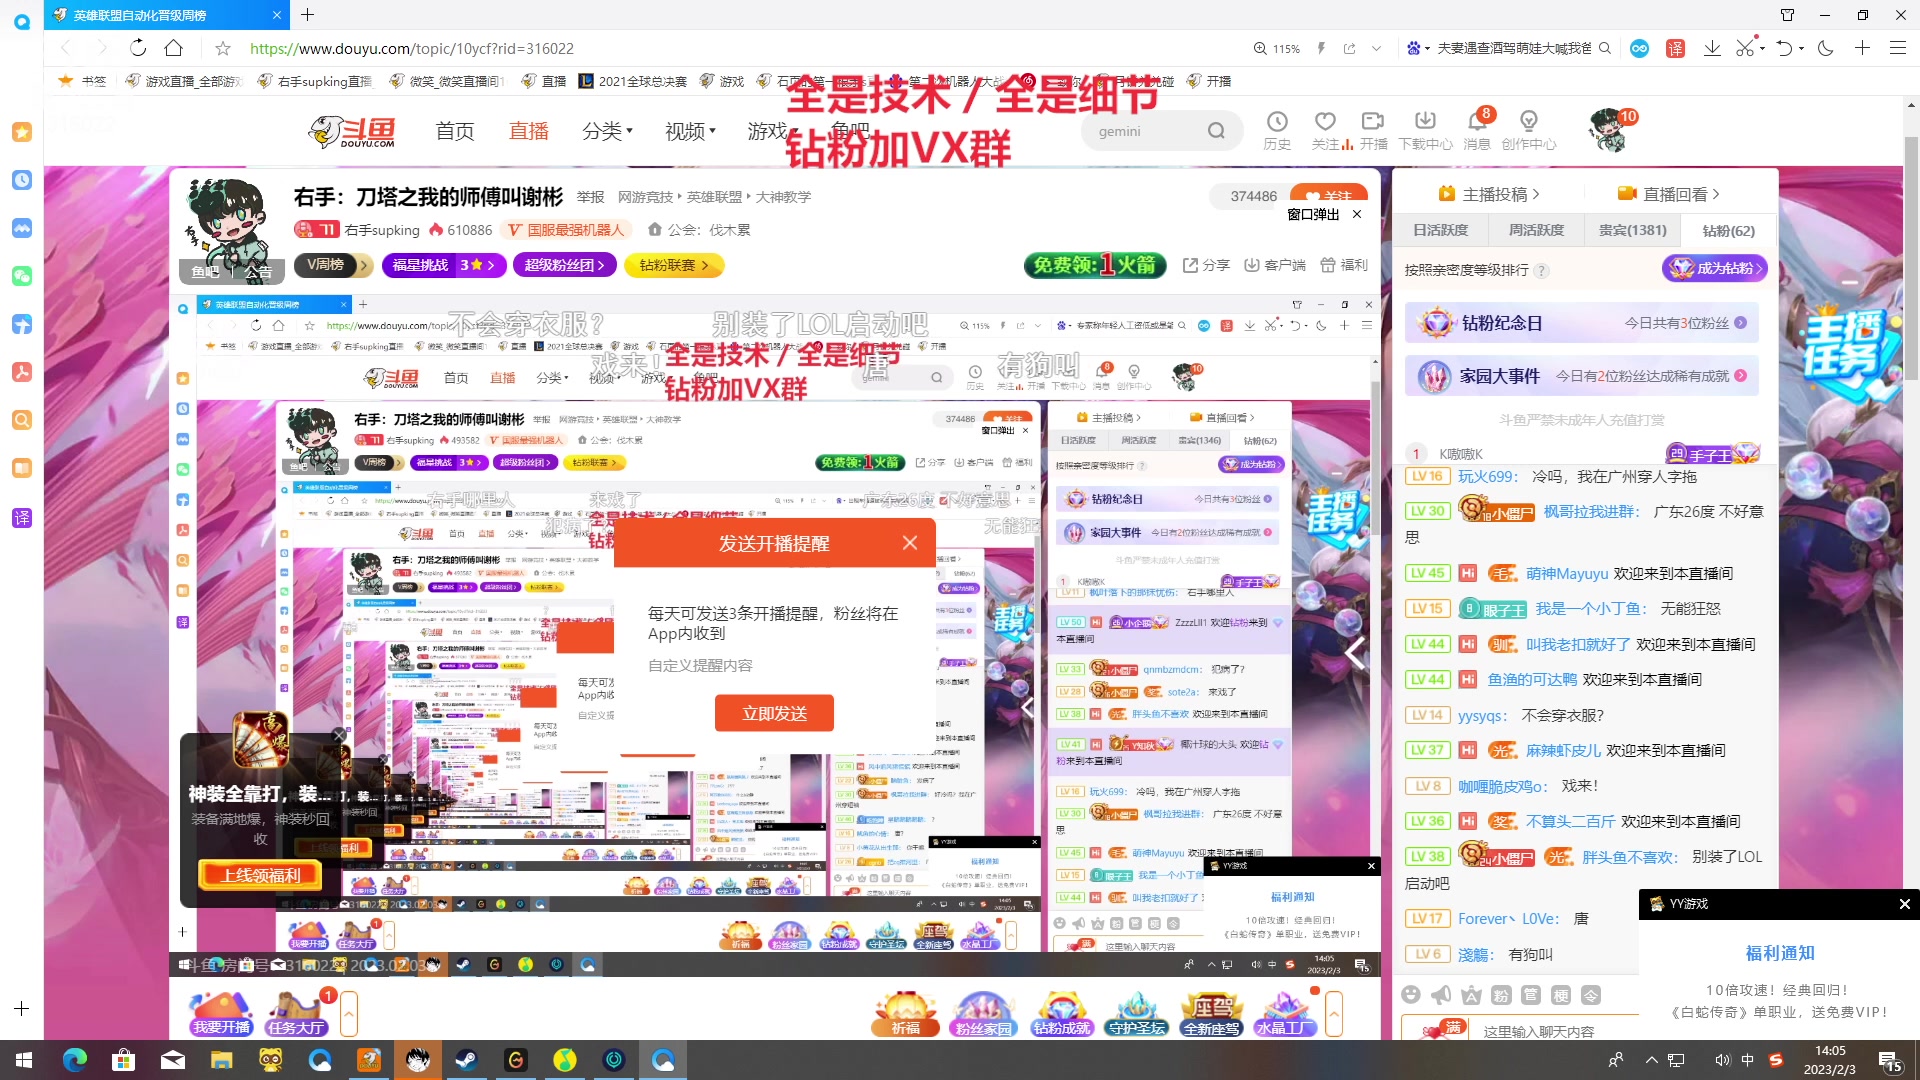Go to 直播 in Douyu navigation
This screenshot has height=1080, width=1920.
pyautogui.click(x=529, y=131)
